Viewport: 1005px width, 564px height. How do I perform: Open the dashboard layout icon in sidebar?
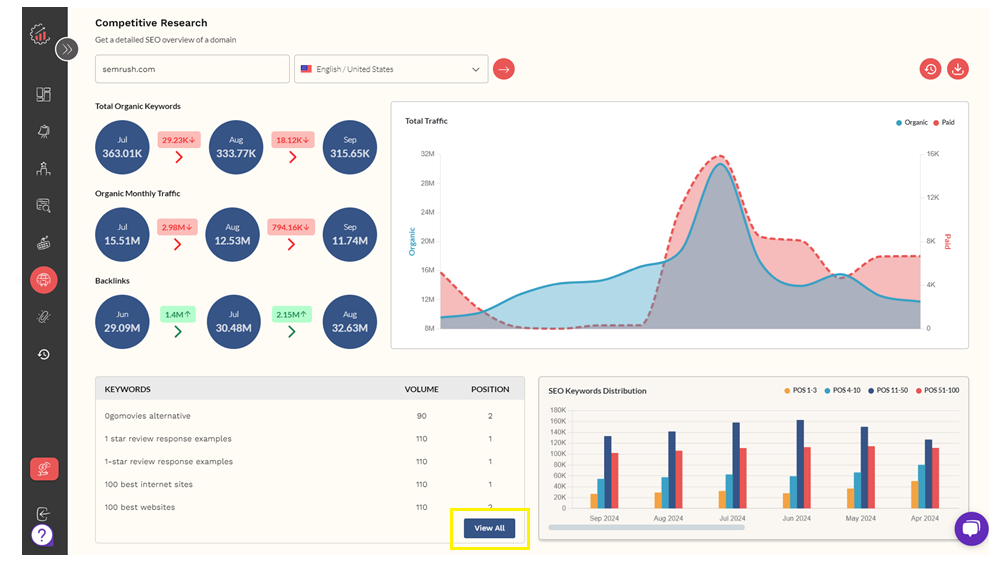click(44, 95)
